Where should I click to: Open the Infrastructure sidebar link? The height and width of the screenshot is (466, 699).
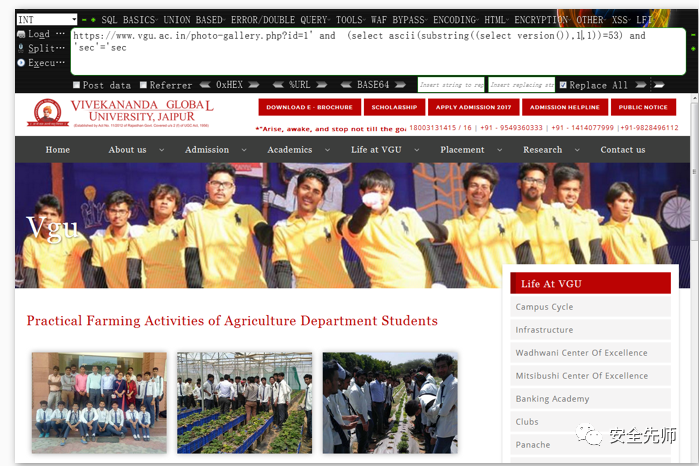590,330
